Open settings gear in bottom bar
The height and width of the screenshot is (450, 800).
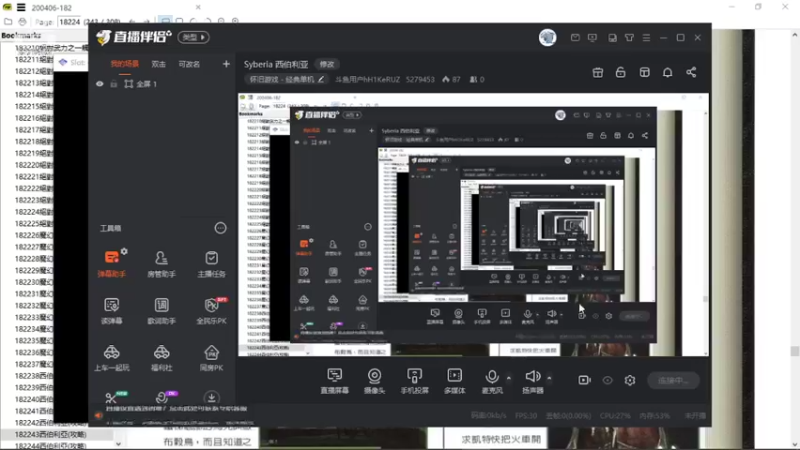coord(630,380)
